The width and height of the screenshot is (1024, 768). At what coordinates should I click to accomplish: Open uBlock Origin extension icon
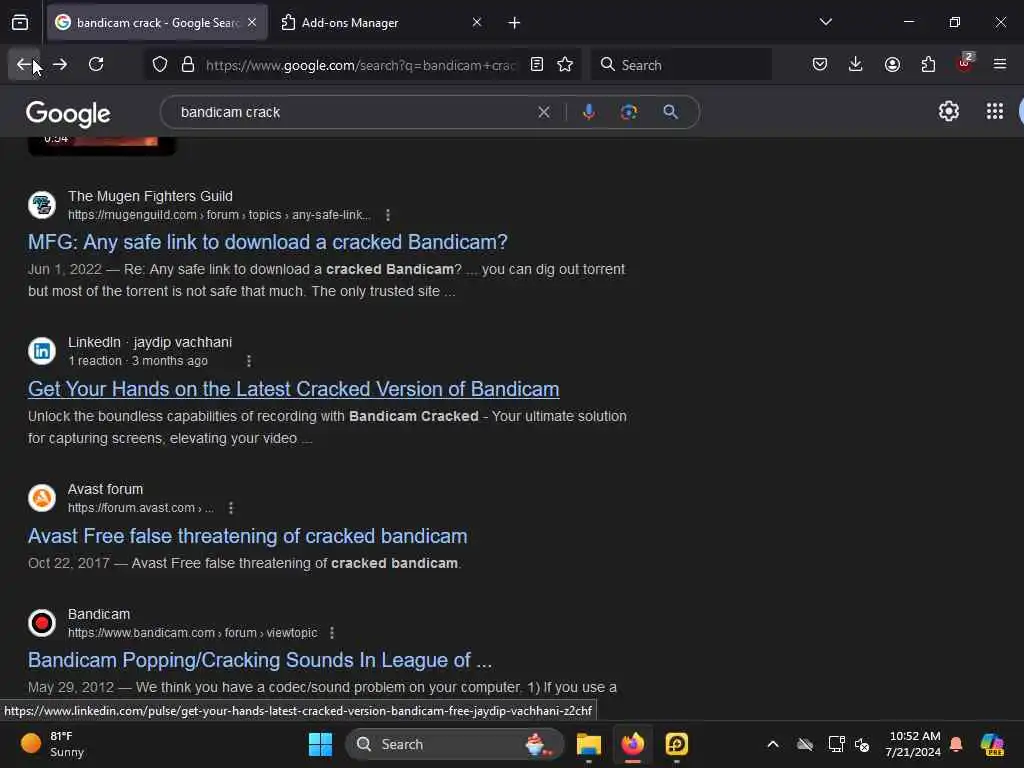pyautogui.click(x=965, y=63)
